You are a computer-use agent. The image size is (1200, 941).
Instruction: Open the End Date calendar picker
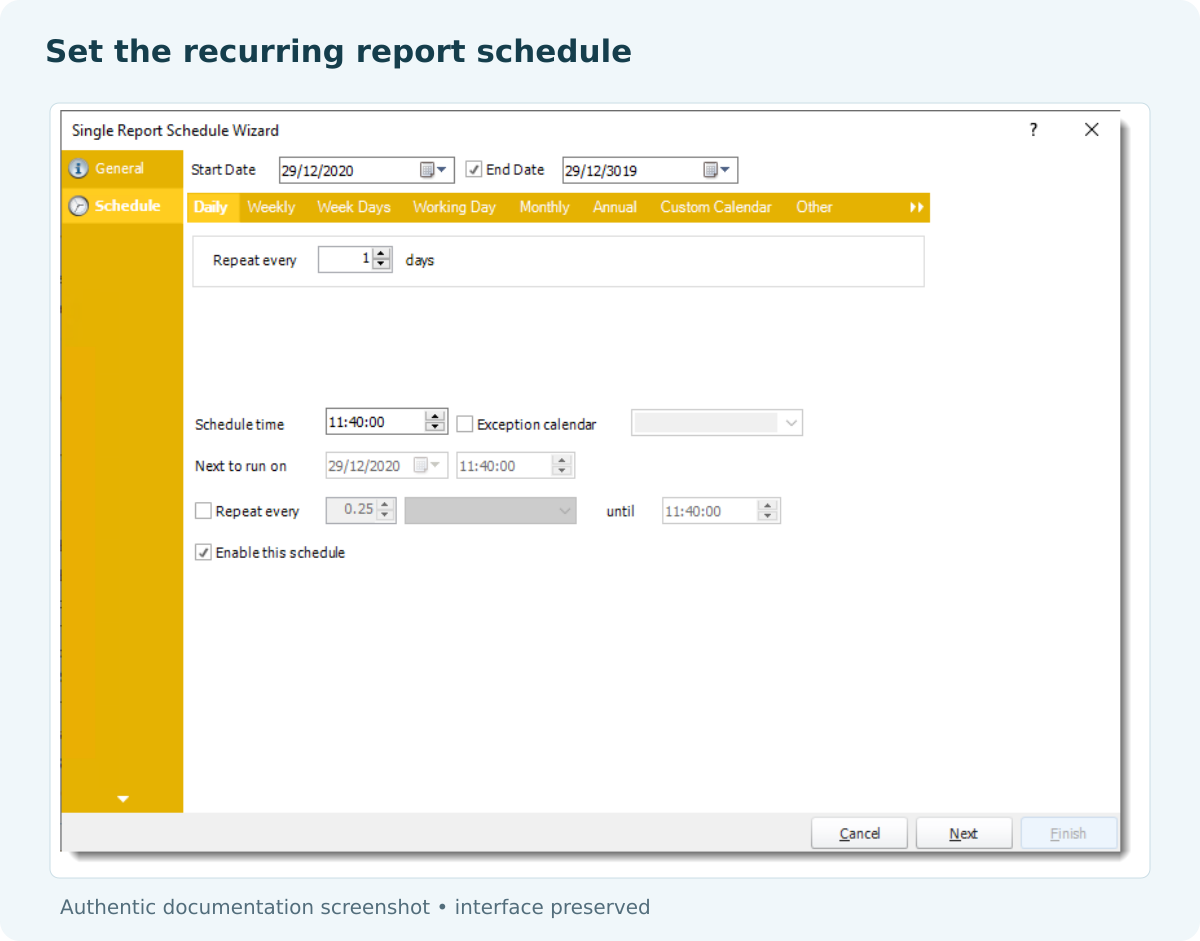click(717, 170)
